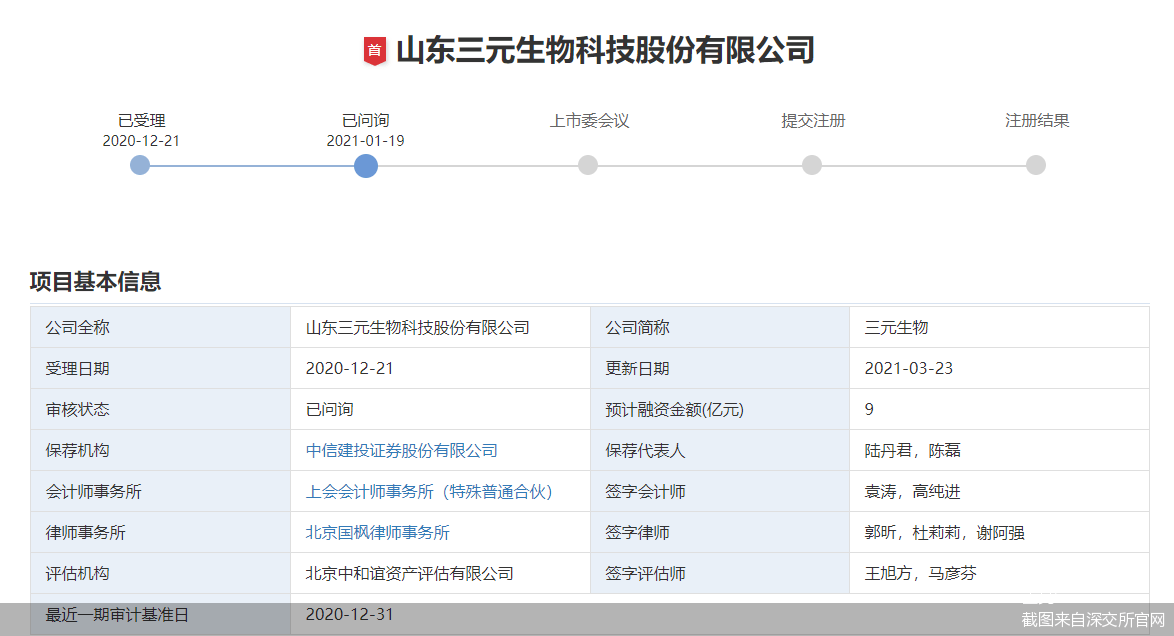The image size is (1174, 636).
Task: Select the 提交注册 stage label
Action: coord(813,121)
